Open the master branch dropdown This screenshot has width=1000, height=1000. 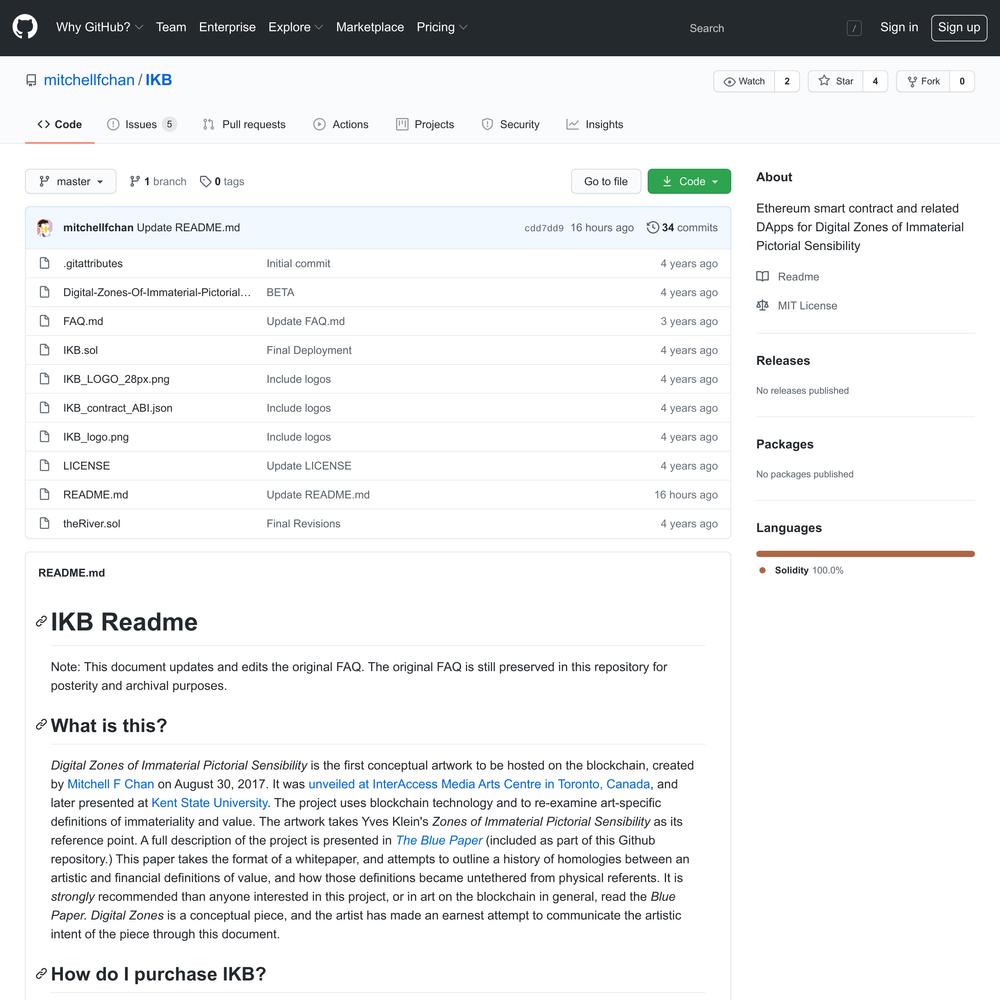click(71, 182)
